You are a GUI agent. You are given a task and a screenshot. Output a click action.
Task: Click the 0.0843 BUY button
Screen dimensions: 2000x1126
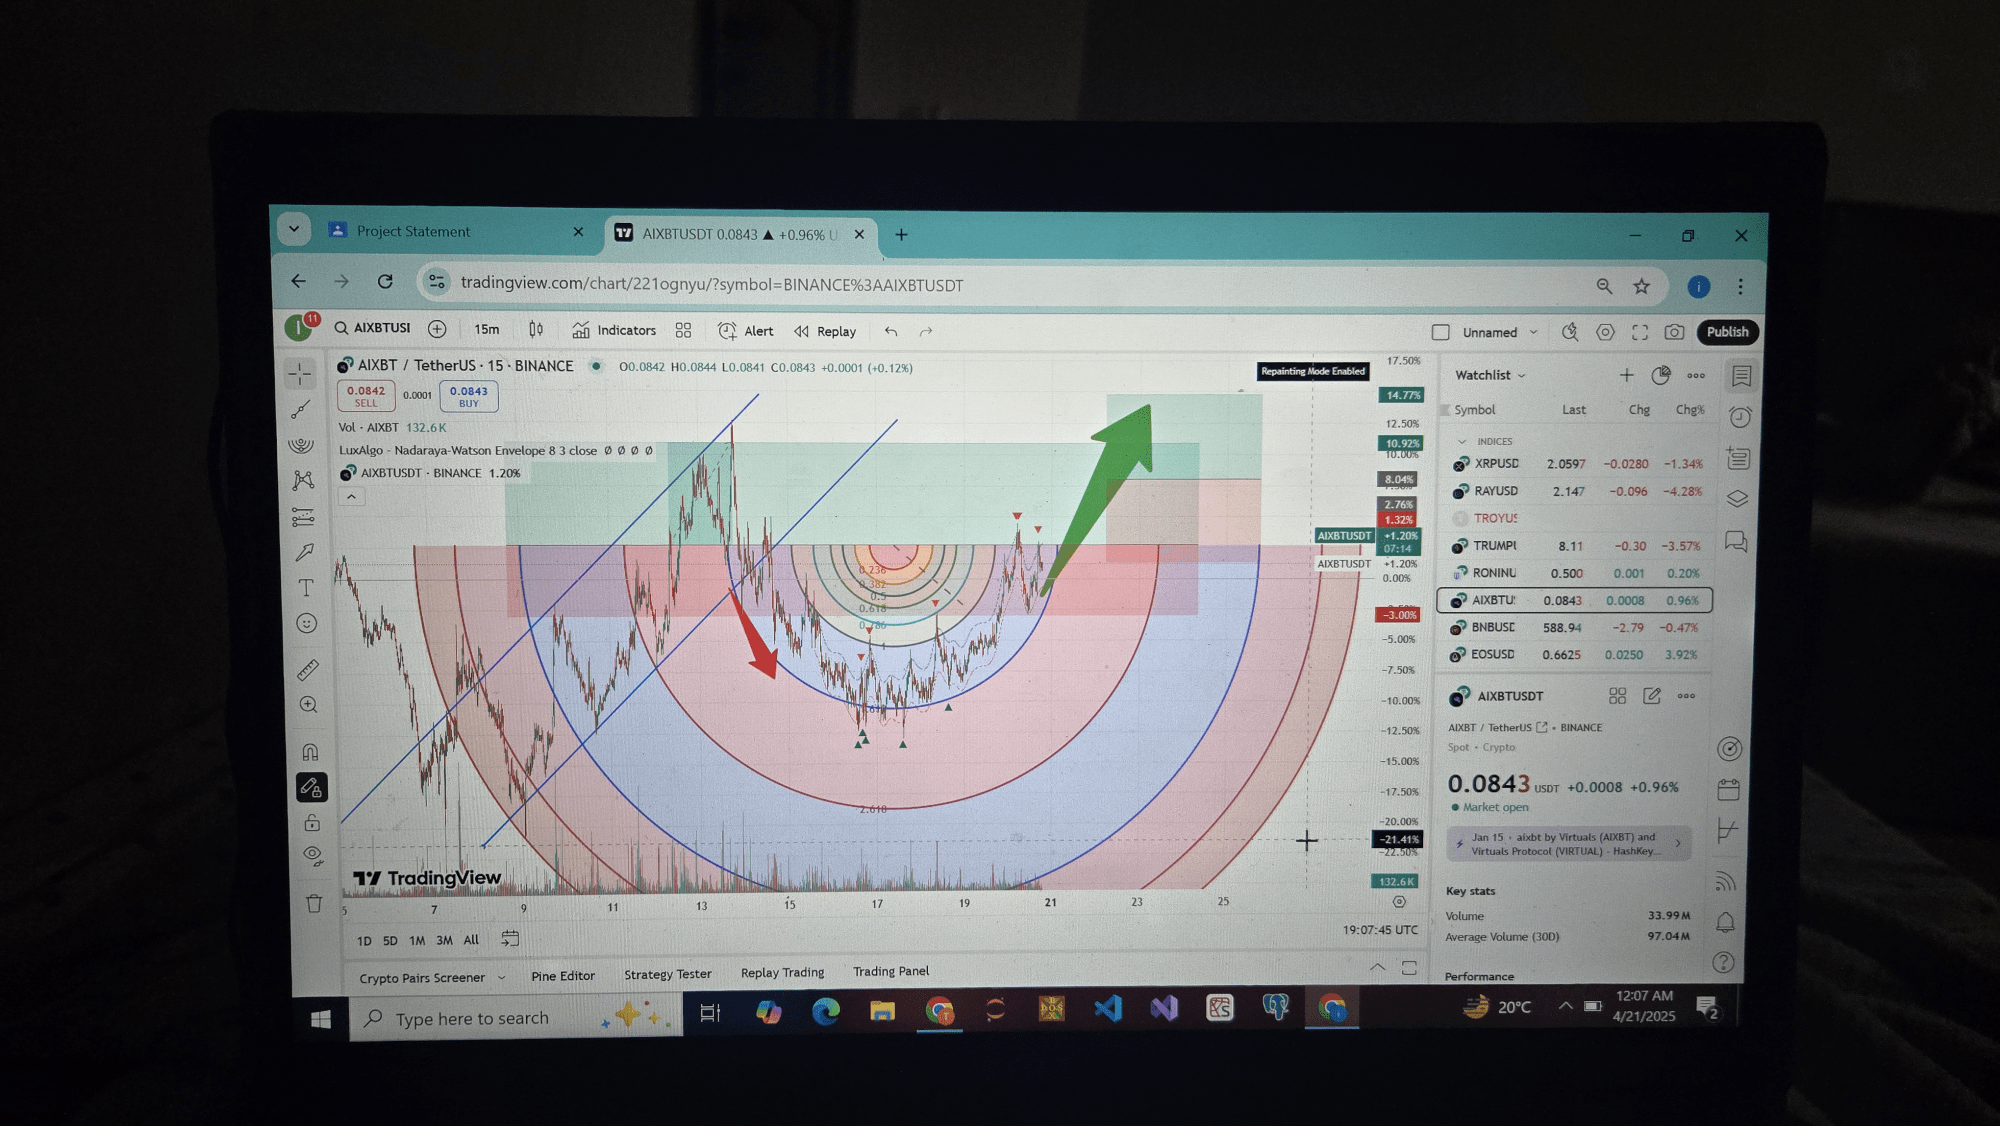pos(468,396)
